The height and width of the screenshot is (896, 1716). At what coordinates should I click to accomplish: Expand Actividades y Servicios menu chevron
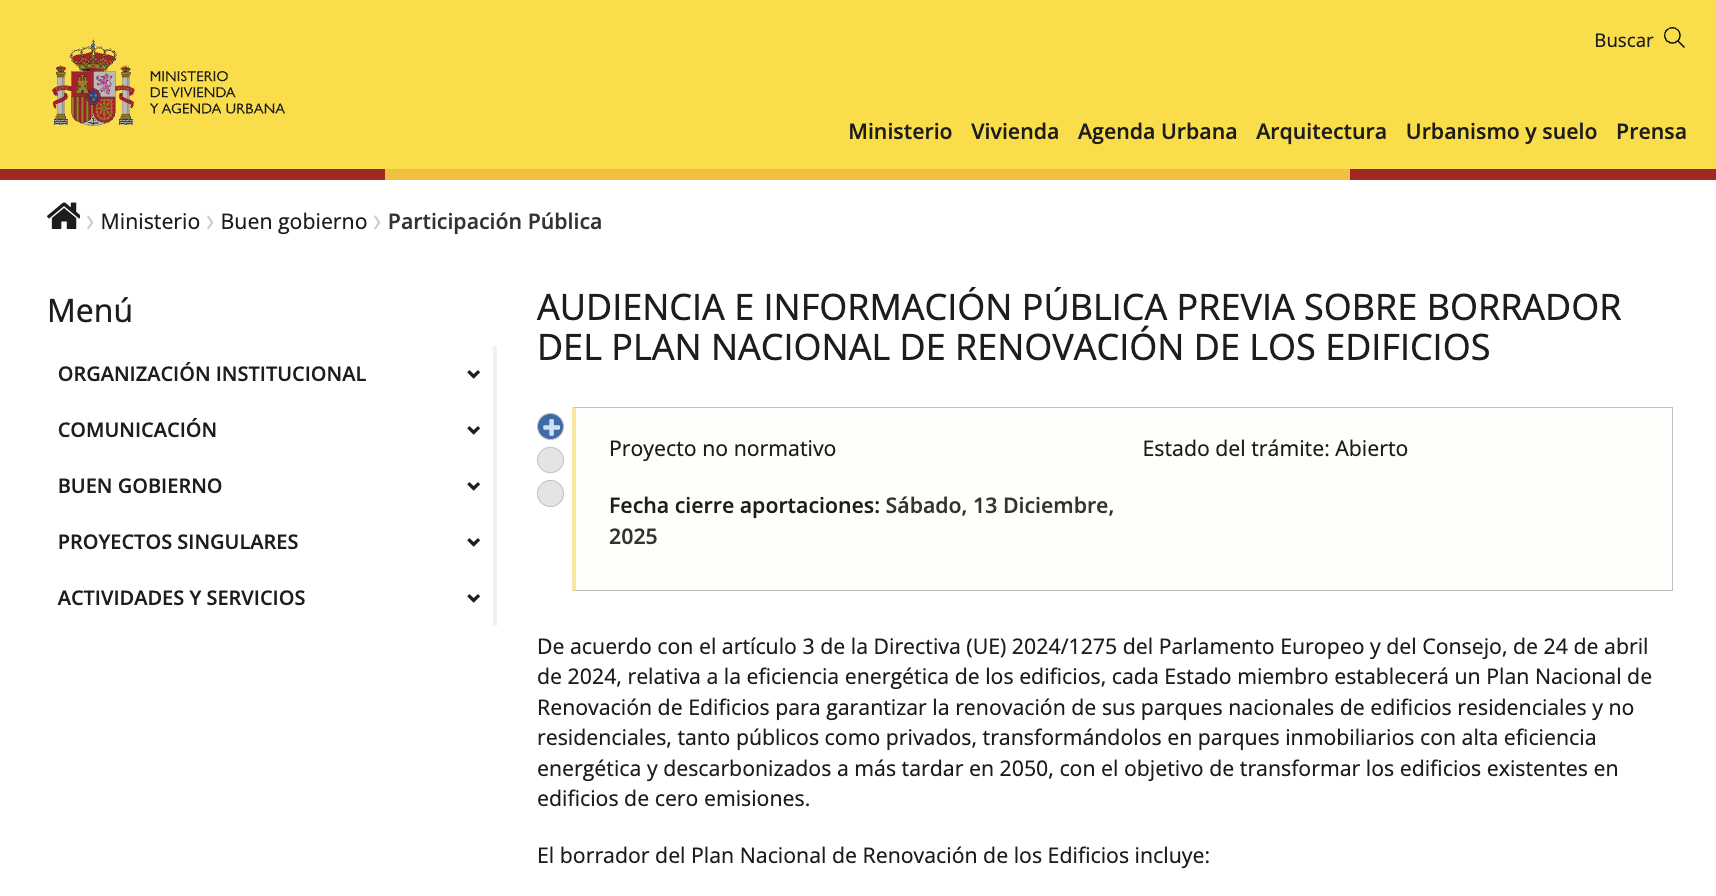(x=473, y=598)
